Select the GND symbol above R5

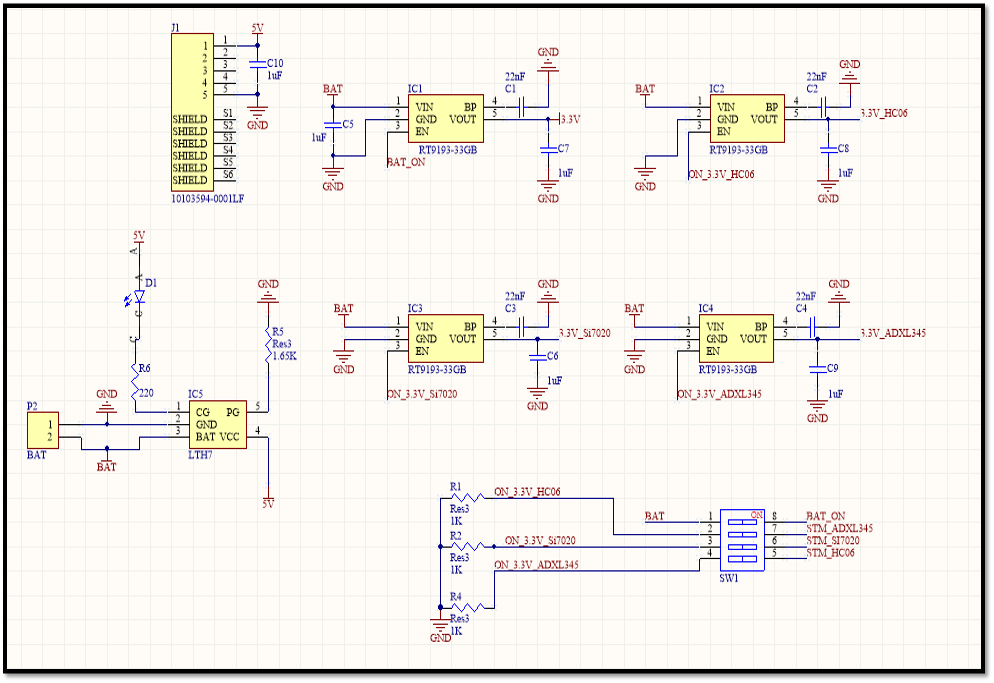[268, 291]
